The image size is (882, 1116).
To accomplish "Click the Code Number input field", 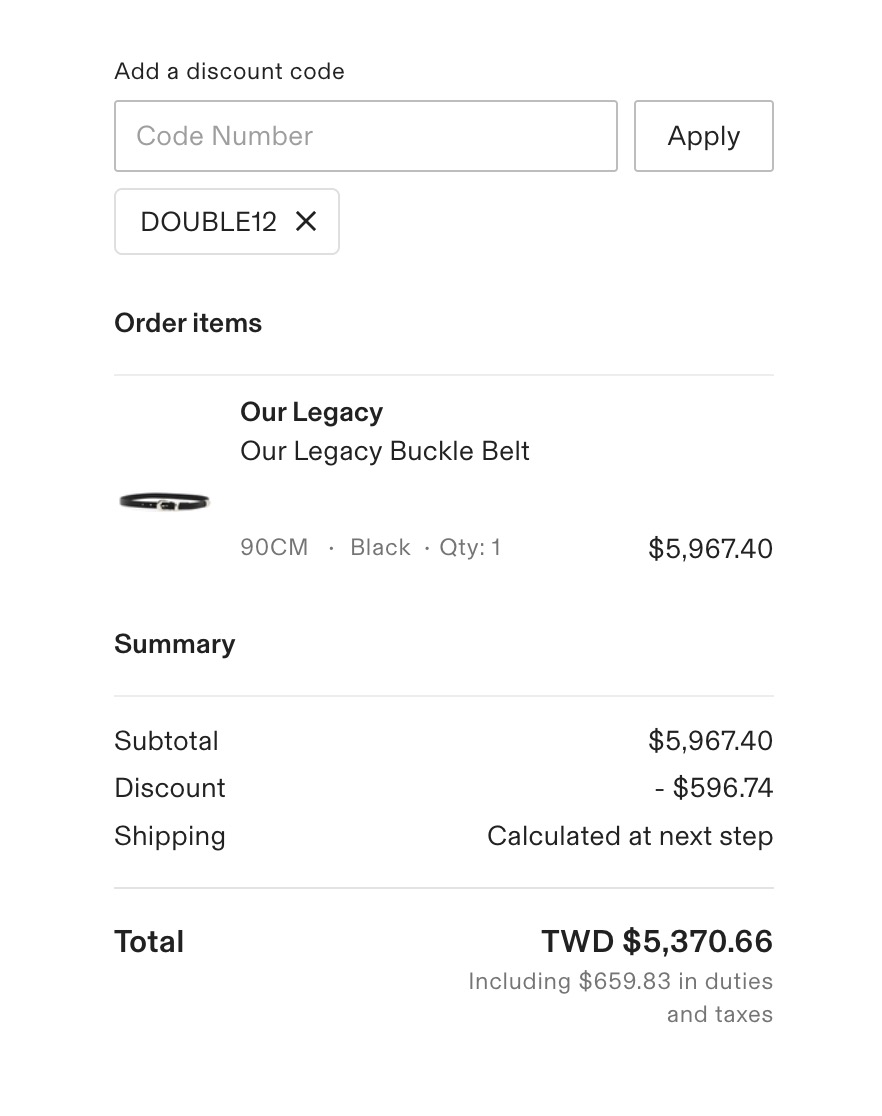I will tap(365, 136).
